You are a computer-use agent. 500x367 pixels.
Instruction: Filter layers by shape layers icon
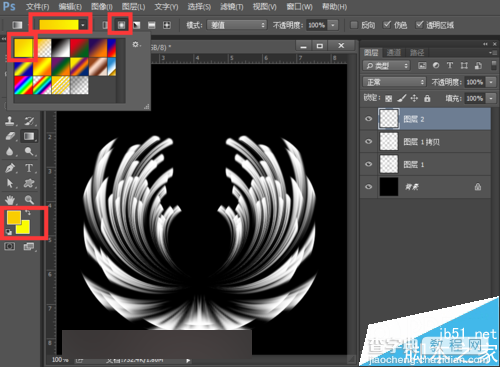point(464,66)
